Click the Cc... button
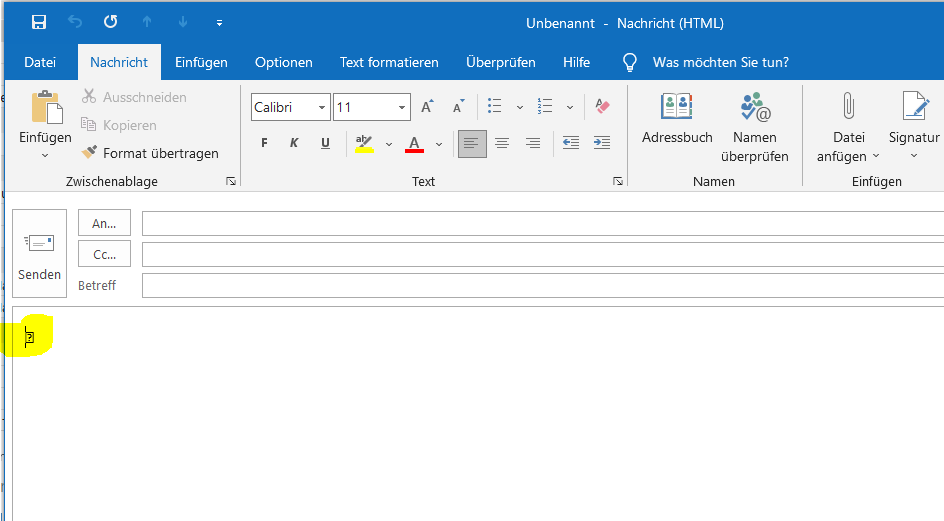Screen dimensions: 944x521 (x=104, y=254)
